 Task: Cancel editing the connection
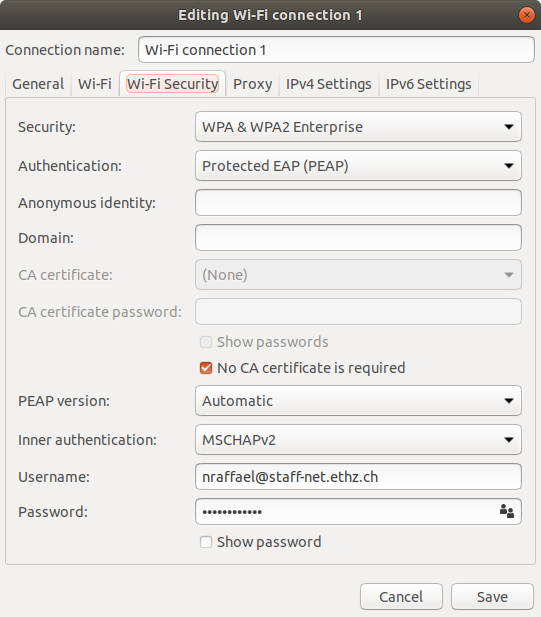(401, 597)
